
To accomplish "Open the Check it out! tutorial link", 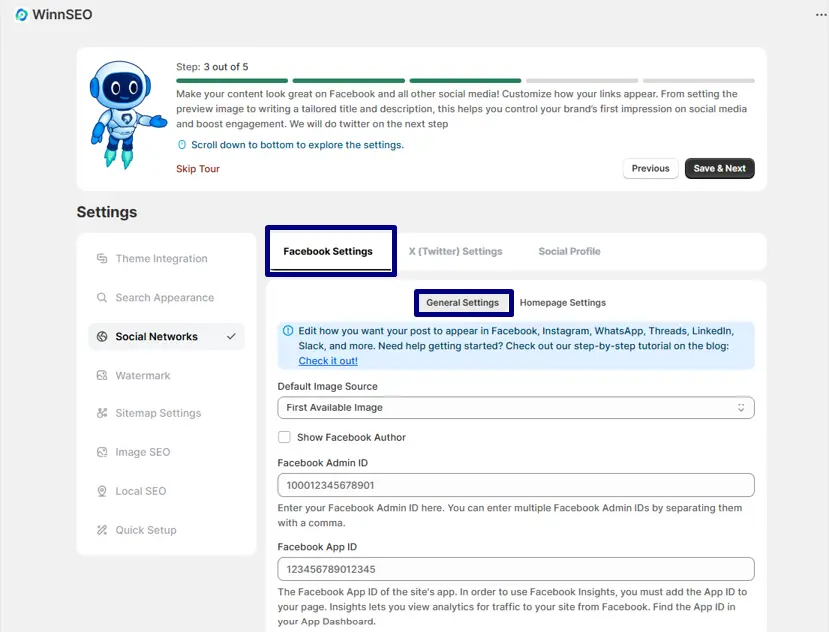I will pos(328,361).
